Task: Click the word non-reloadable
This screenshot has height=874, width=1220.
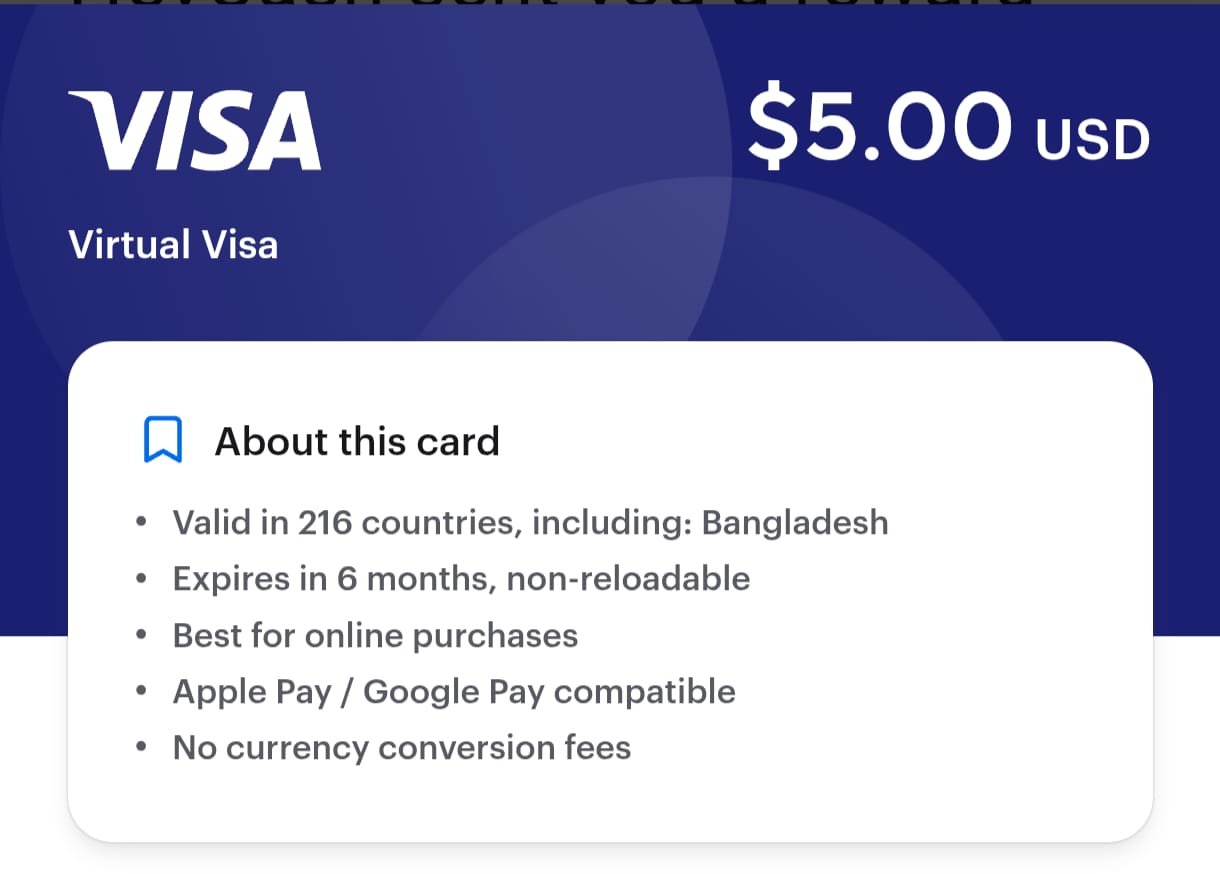Action: 628,578
